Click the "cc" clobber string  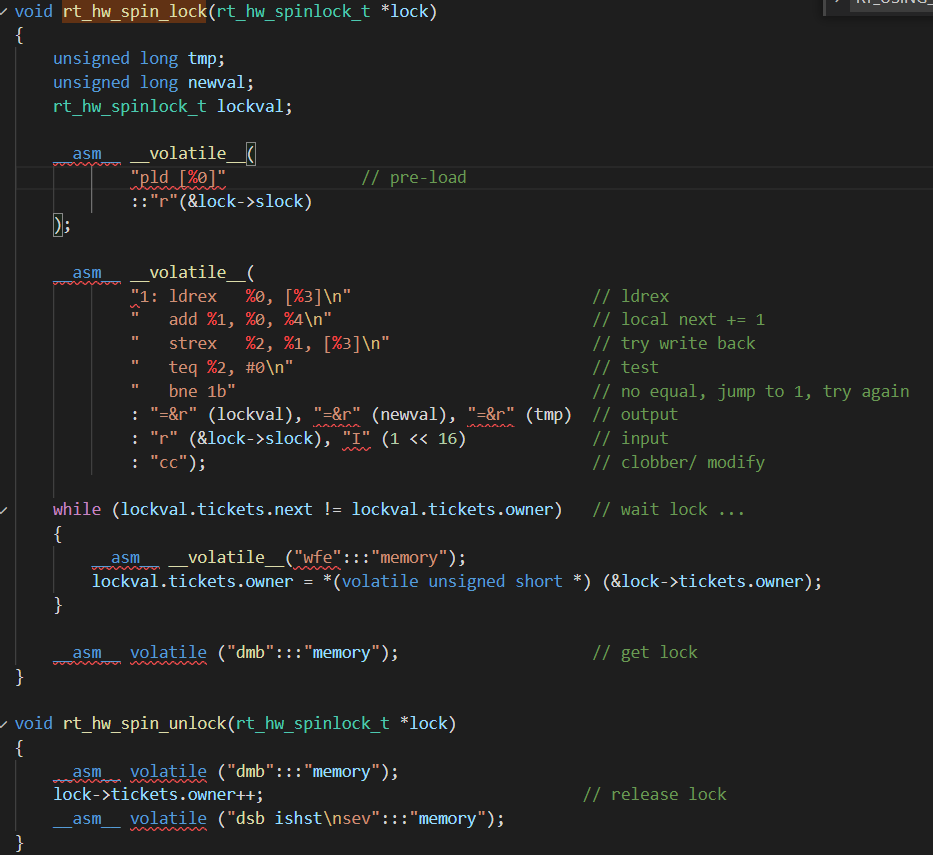[168, 462]
